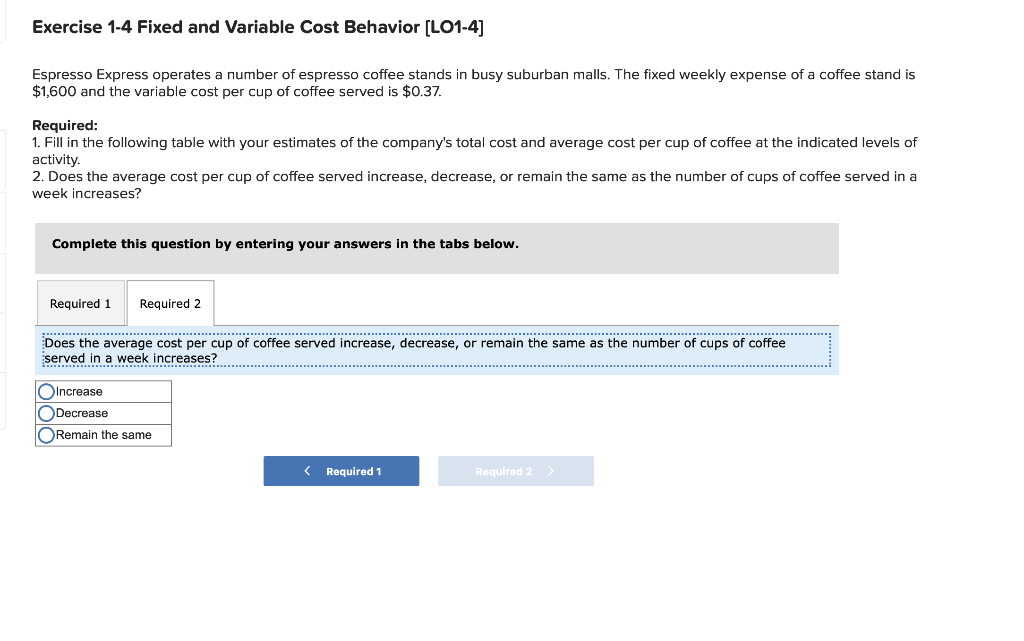1024x641 pixels.
Task: Click the gray Complete this question banner
Action: (x=437, y=248)
